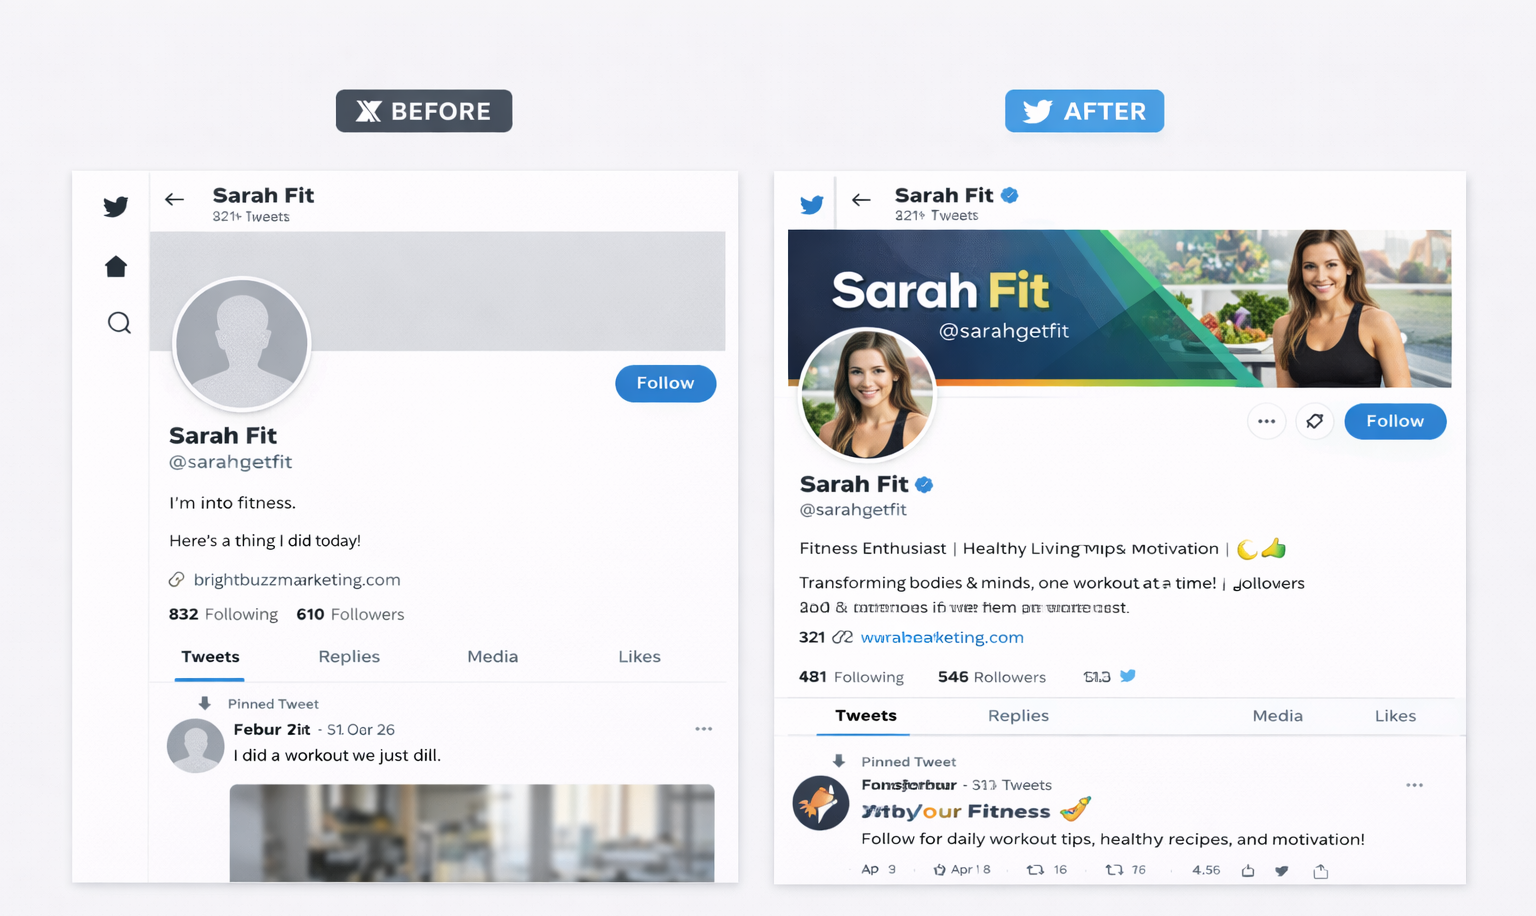
Task: Open the three-dot more options button beside Follow
Action: (1266, 421)
